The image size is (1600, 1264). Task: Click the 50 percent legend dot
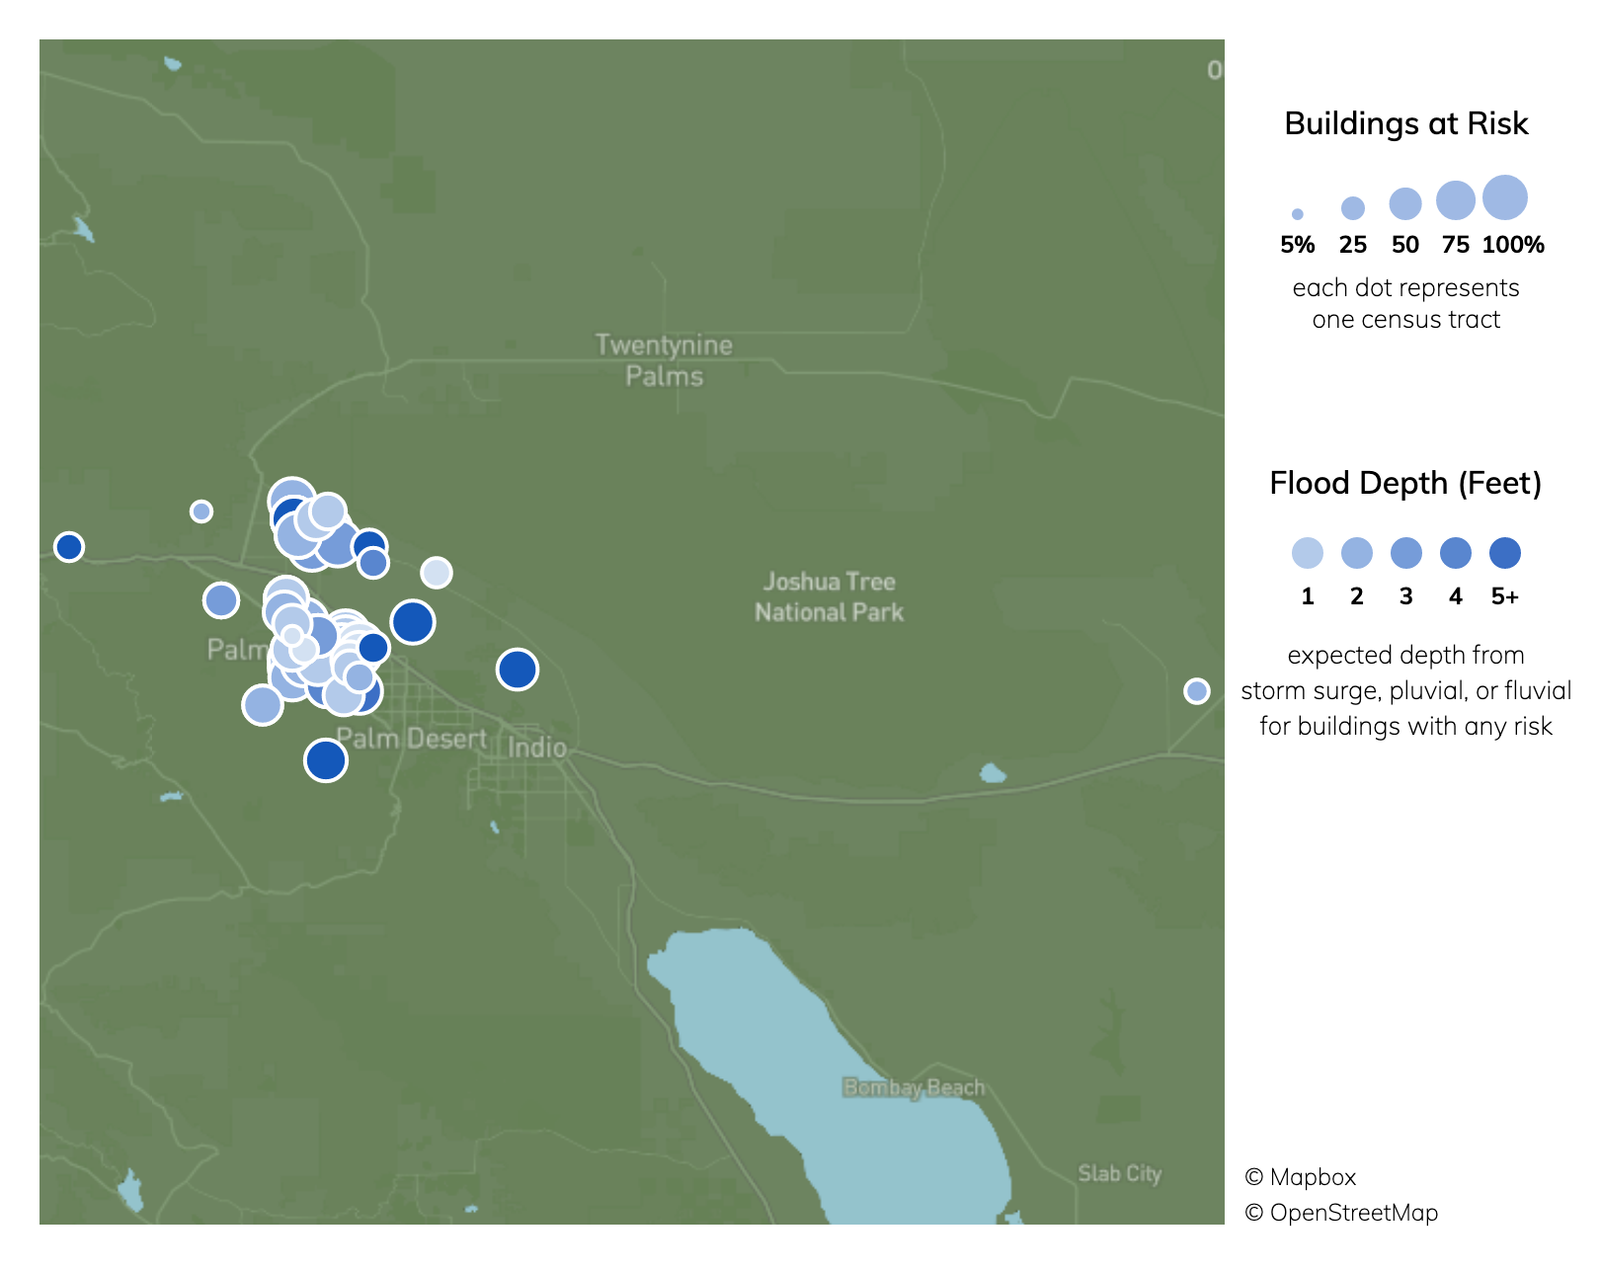1405,204
